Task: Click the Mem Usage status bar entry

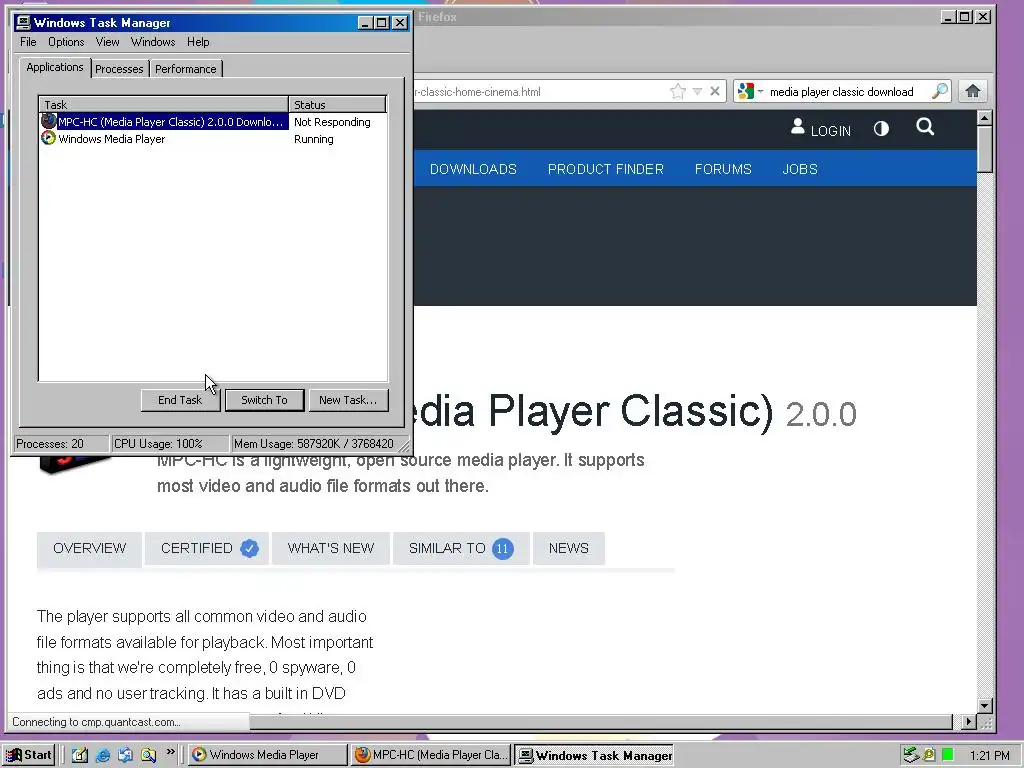Action: (x=314, y=443)
